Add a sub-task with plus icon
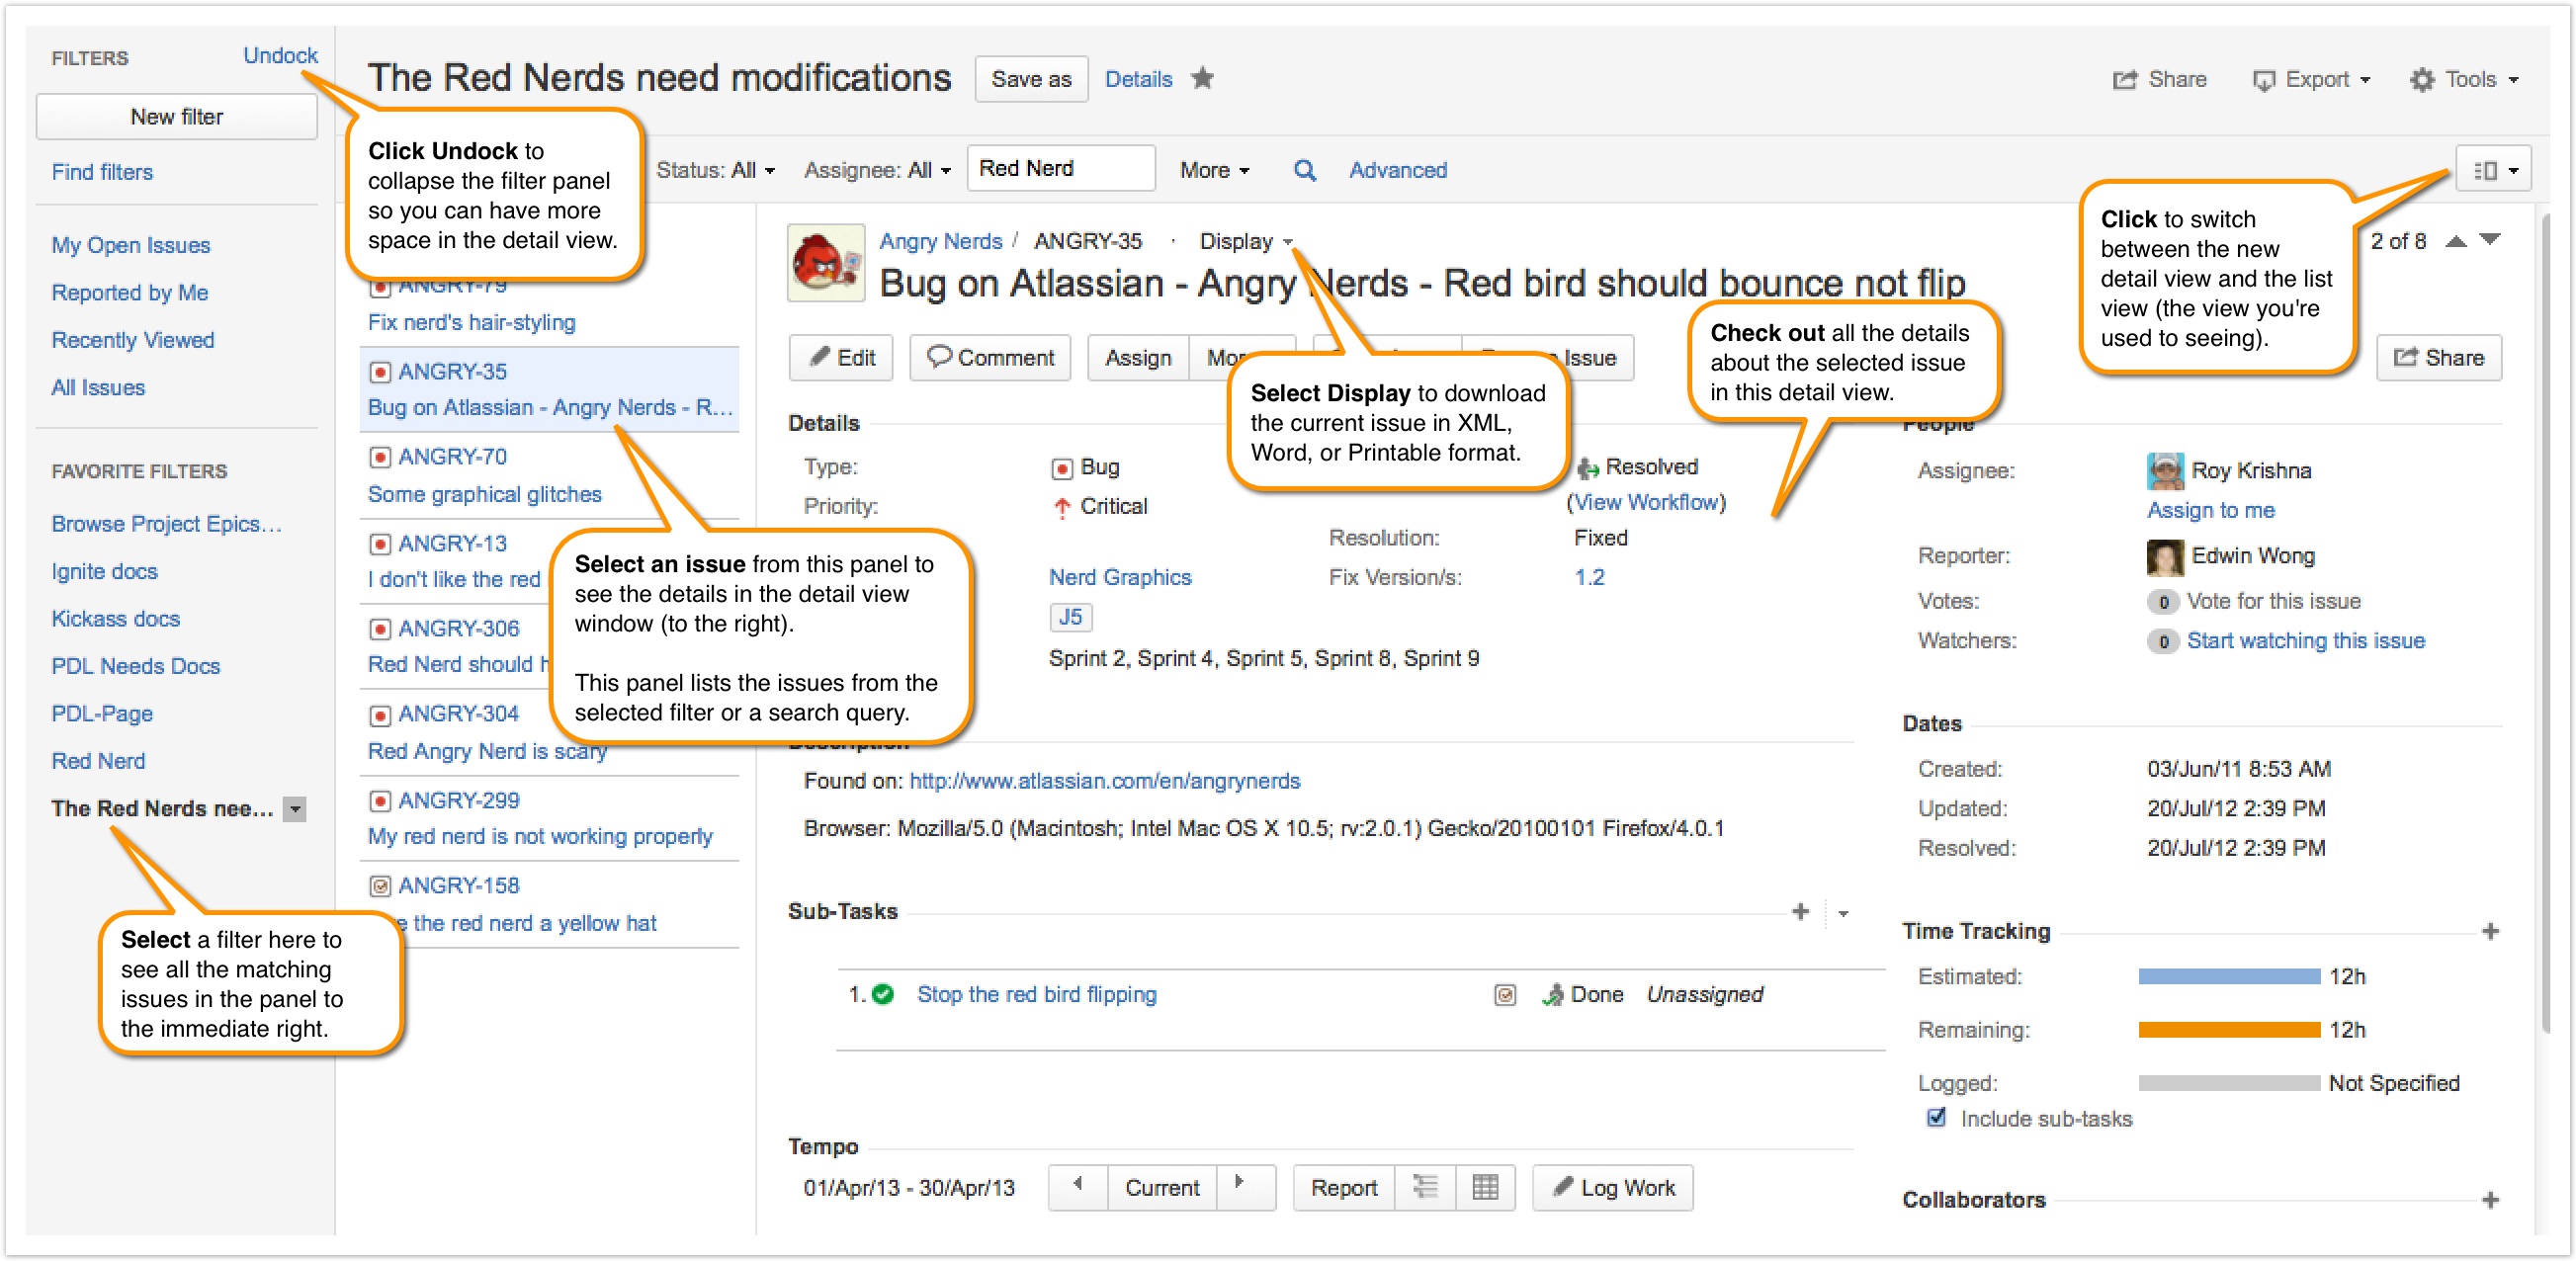The image size is (2576, 1261). tap(1800, 912)
